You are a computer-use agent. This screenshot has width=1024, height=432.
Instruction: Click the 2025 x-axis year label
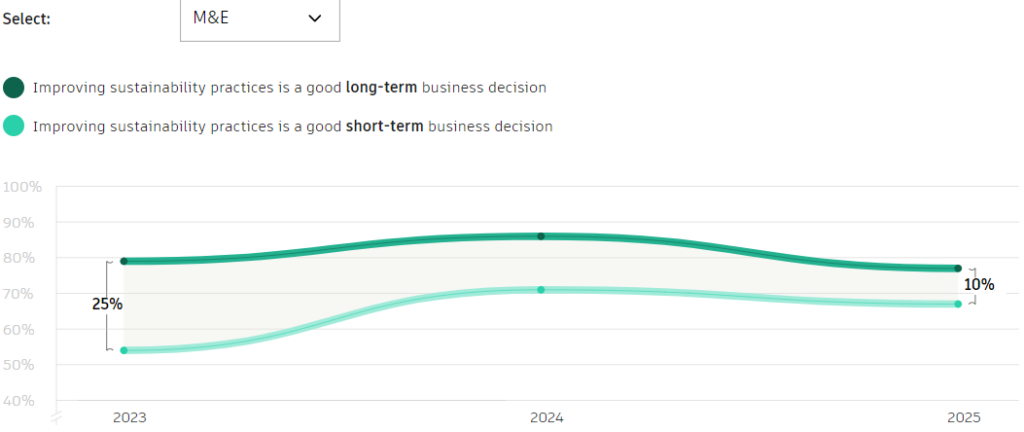(x=964, y=417)
